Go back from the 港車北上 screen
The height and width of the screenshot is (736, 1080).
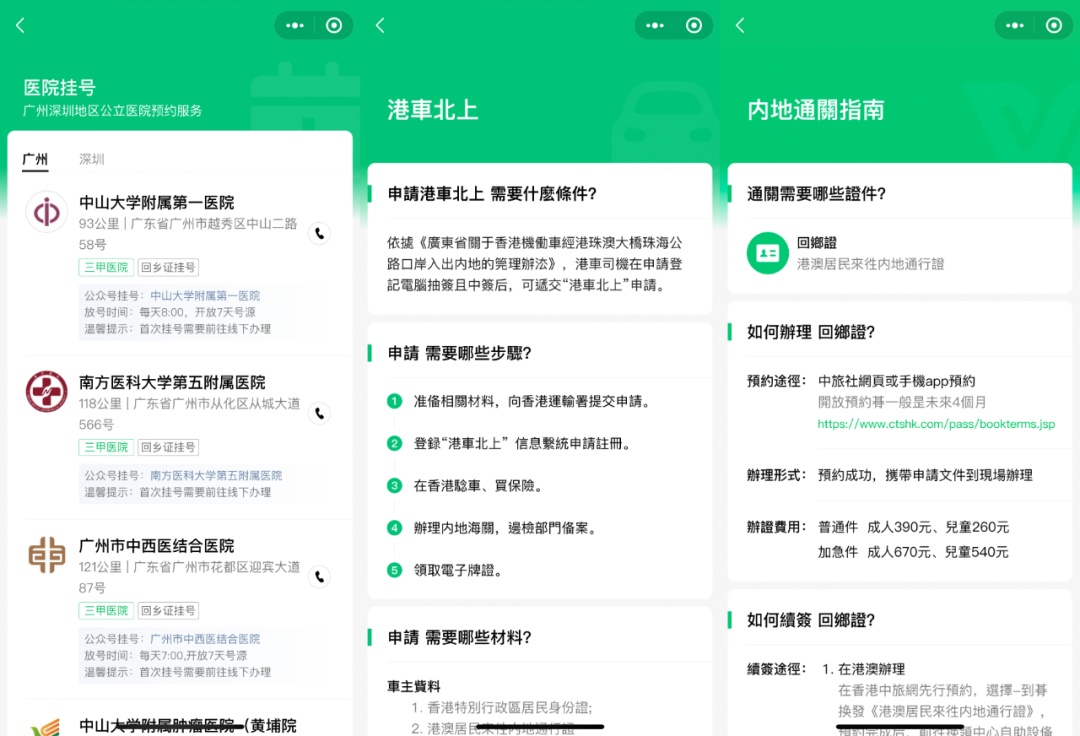pyautogui.click(x=380, y=25)
